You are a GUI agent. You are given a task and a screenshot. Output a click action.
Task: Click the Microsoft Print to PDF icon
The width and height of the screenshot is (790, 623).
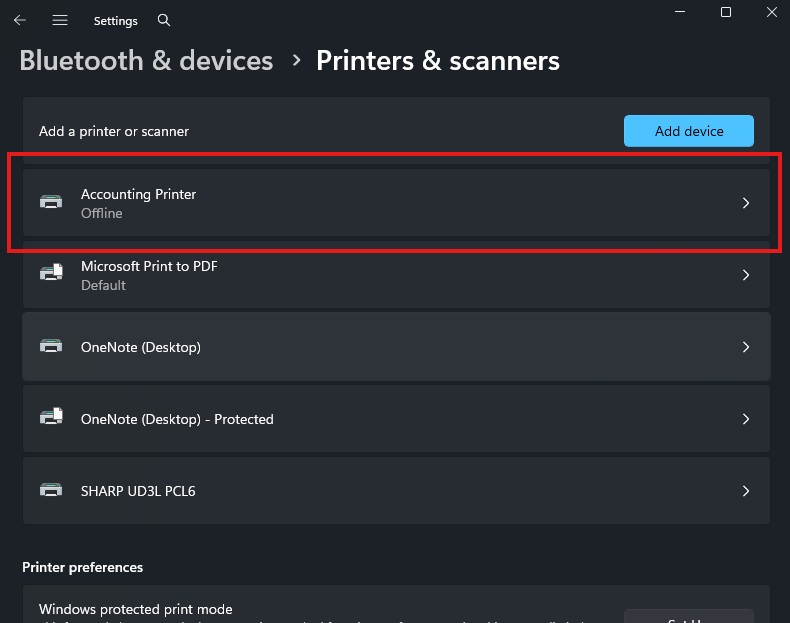(51, 274)
